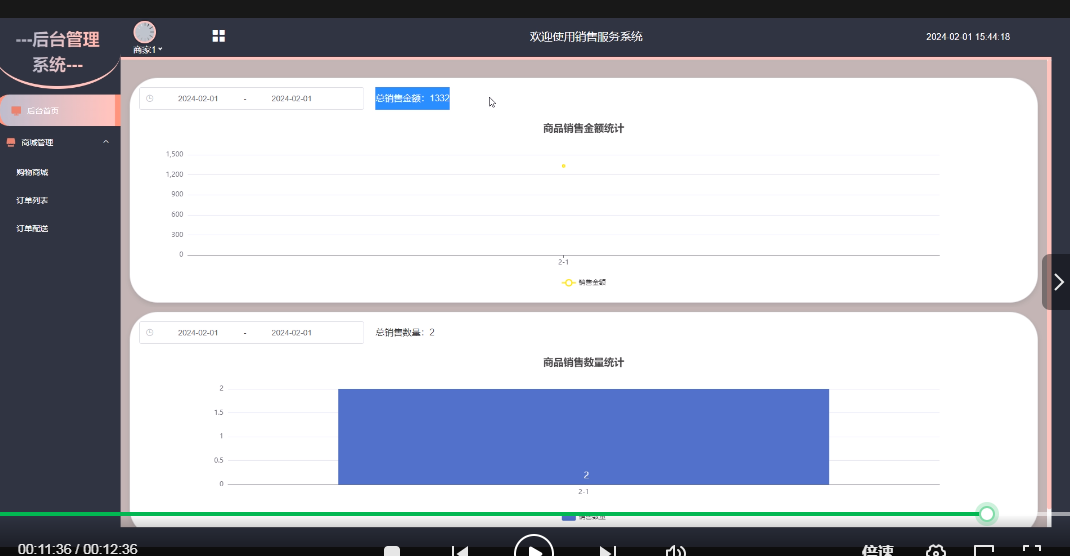This screenshot has width=1070, height=556.
Task: Click the 后台首页 monitor icon
Action: (x=16, y=111)
